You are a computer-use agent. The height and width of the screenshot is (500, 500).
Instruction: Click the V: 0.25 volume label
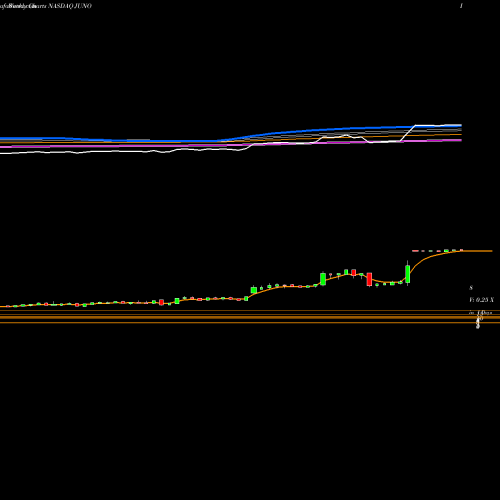481,300
